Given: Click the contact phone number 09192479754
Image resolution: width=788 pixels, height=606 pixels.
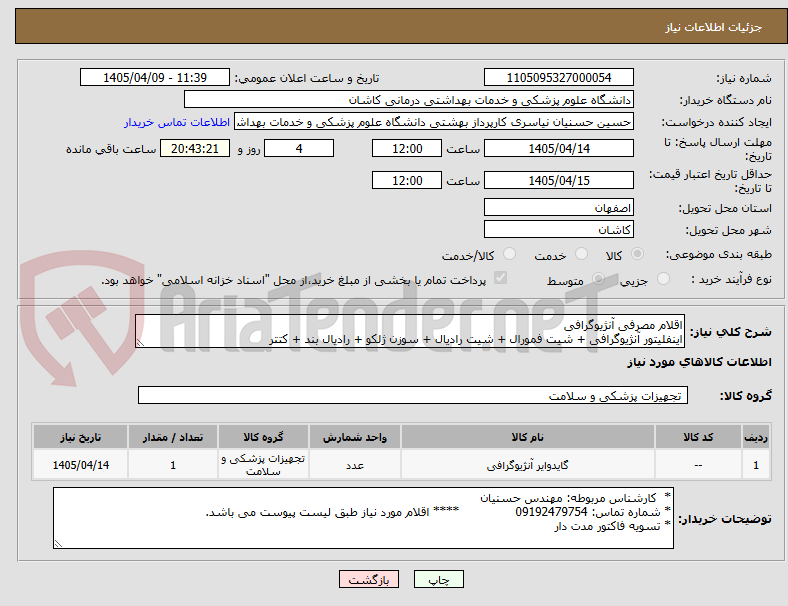Looking at the screenshot, I should coord(551,512).
